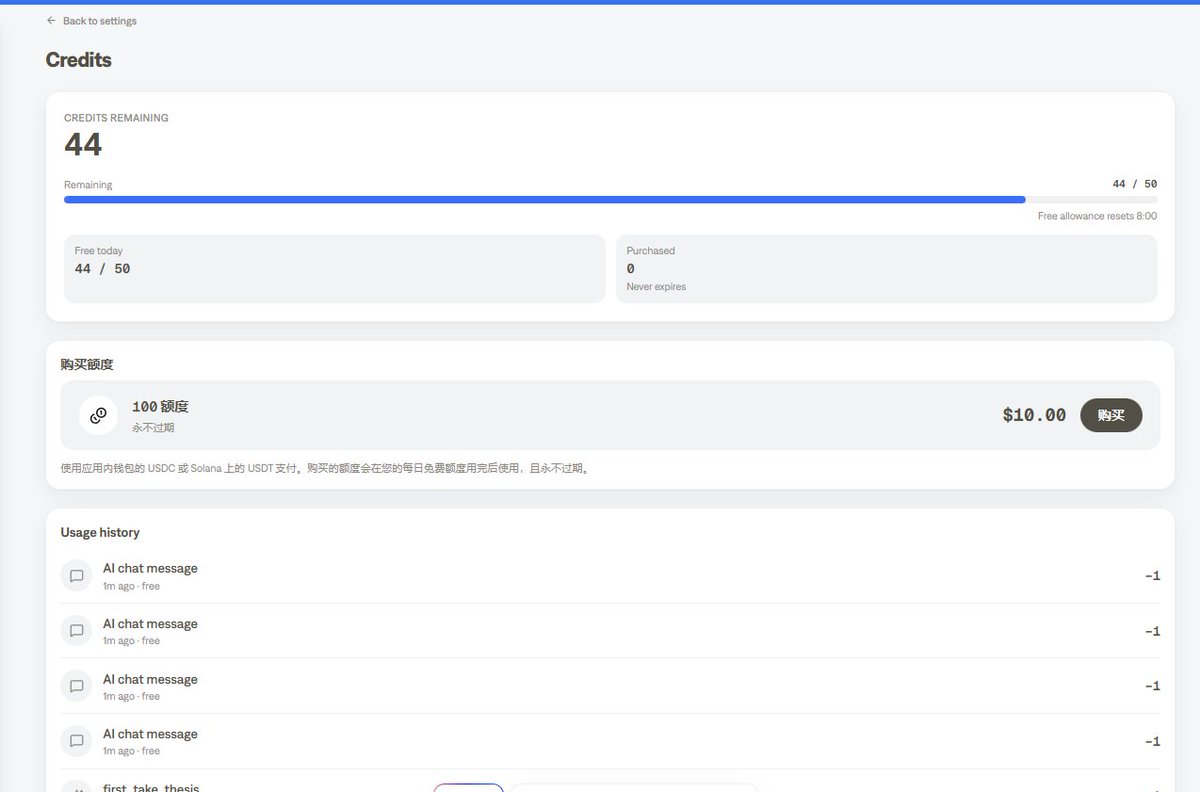
Task: Click the "Free allowance resets 8:00" note
Action: click(x=1097, y=216)
